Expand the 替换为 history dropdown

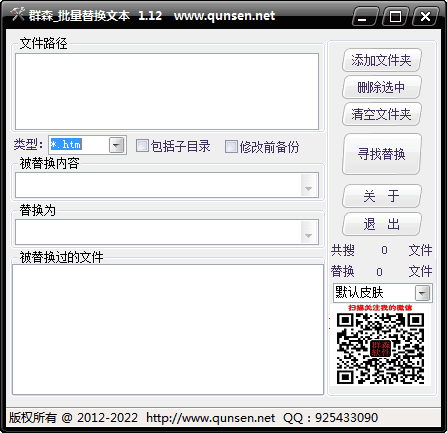click(308, 232)
